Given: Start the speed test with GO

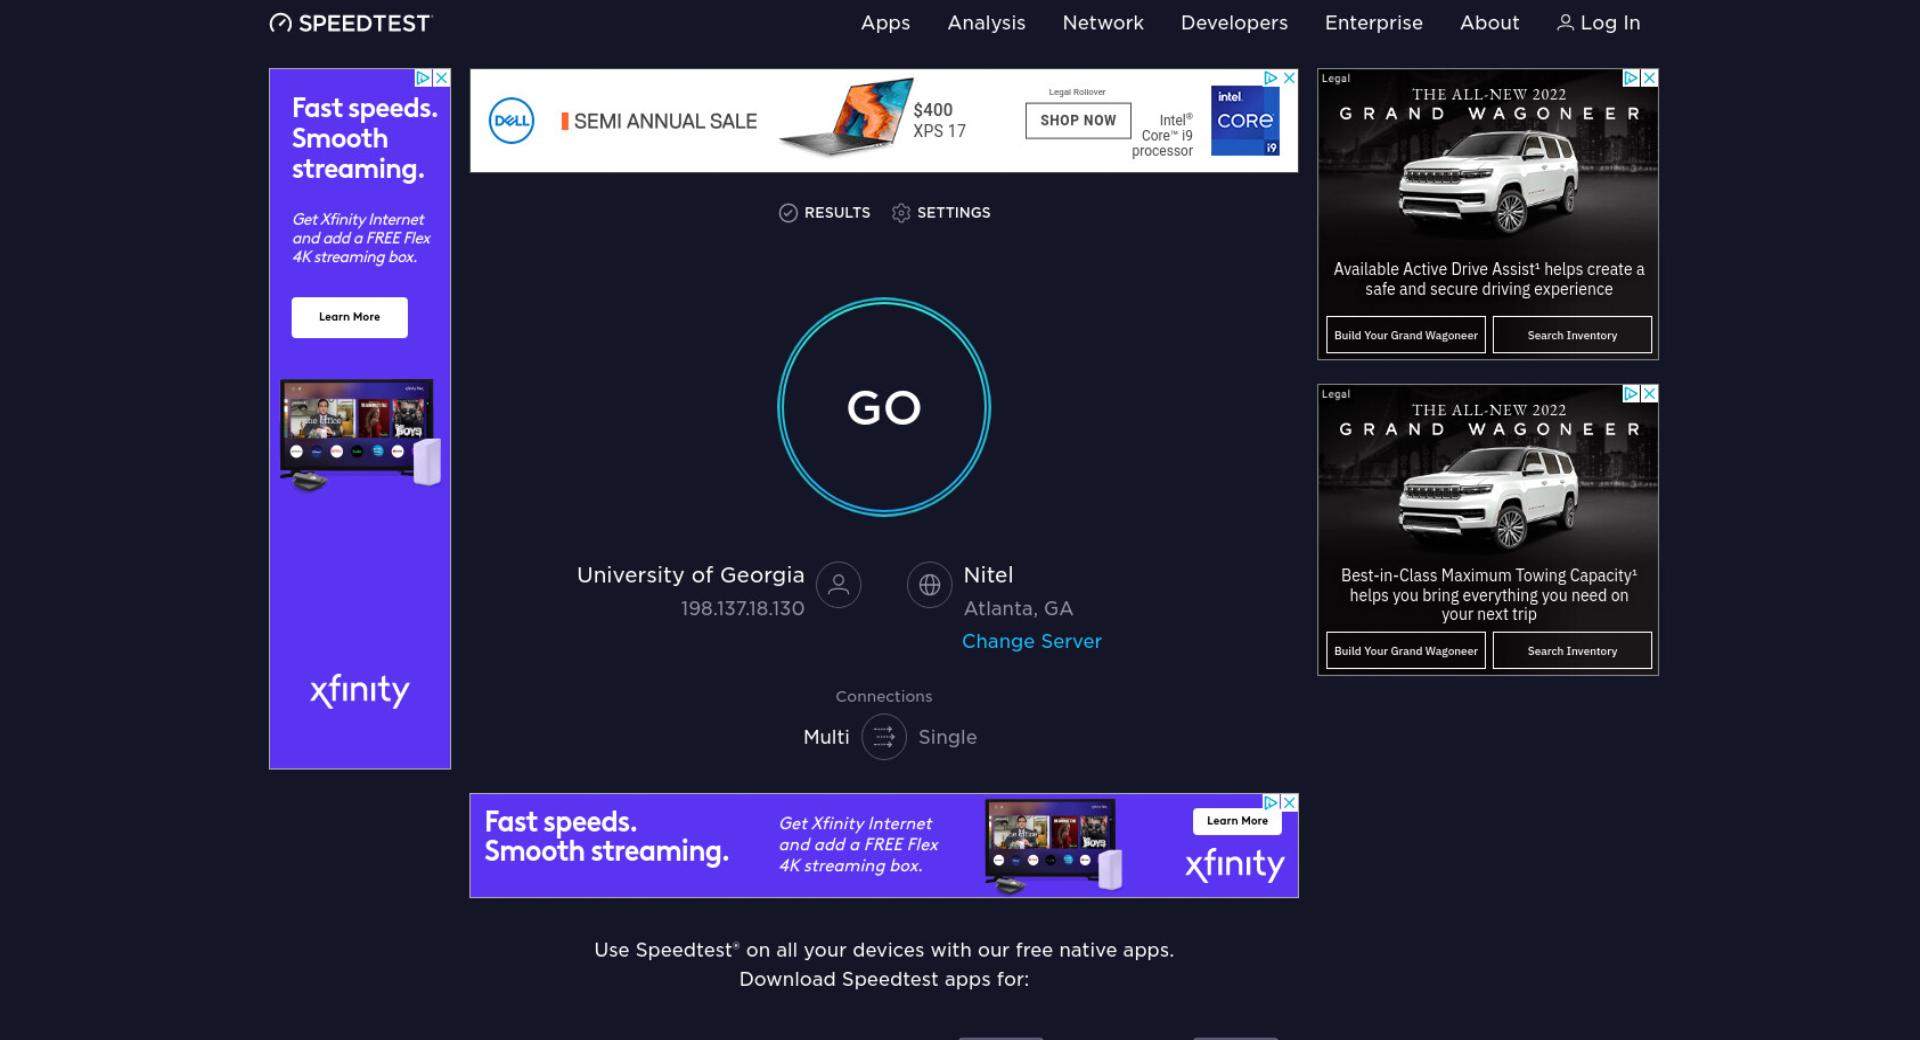Looking at the screenshot, I should click(x=884, y=407).
